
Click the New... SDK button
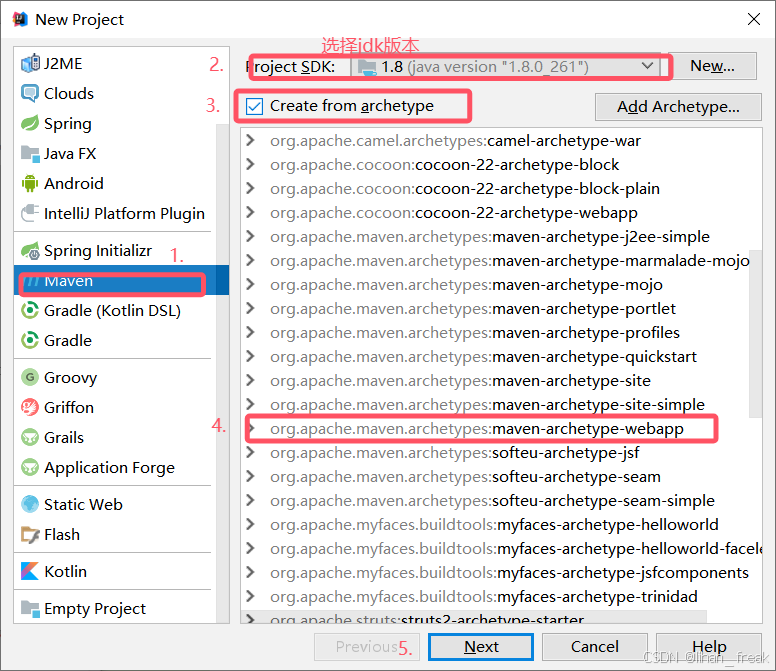tap(712, 66)
